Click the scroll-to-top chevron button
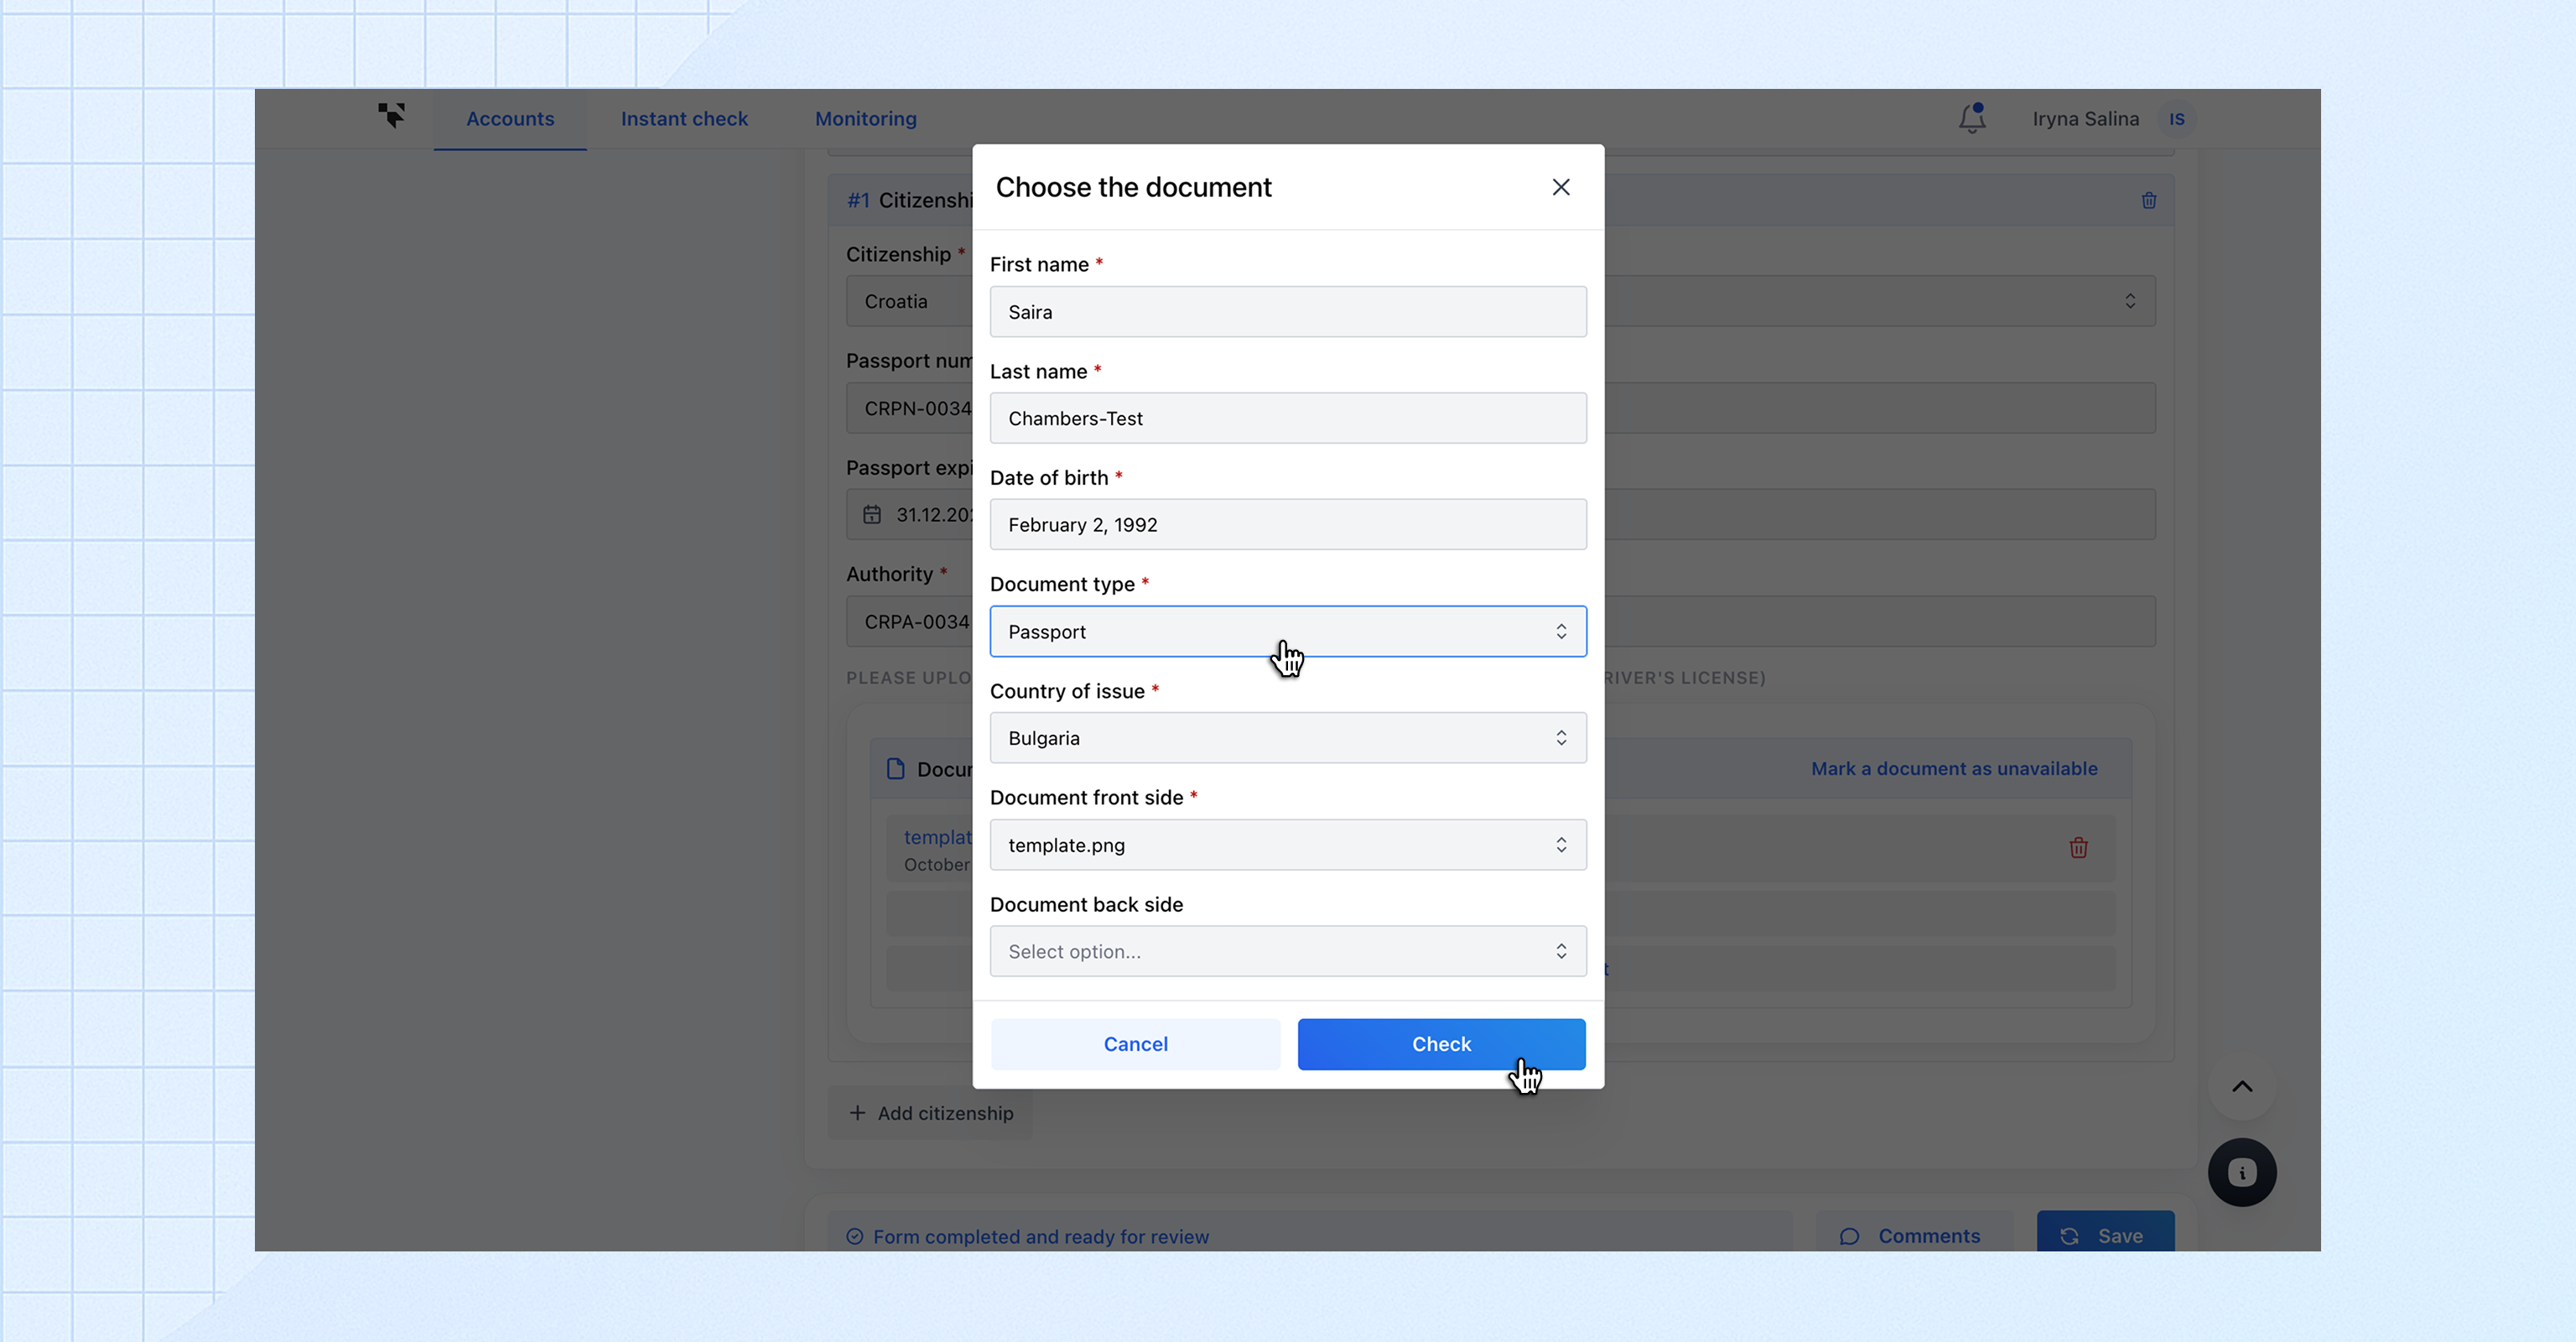Viewport: 2576px width, 1342px height. [2241, 1087]
